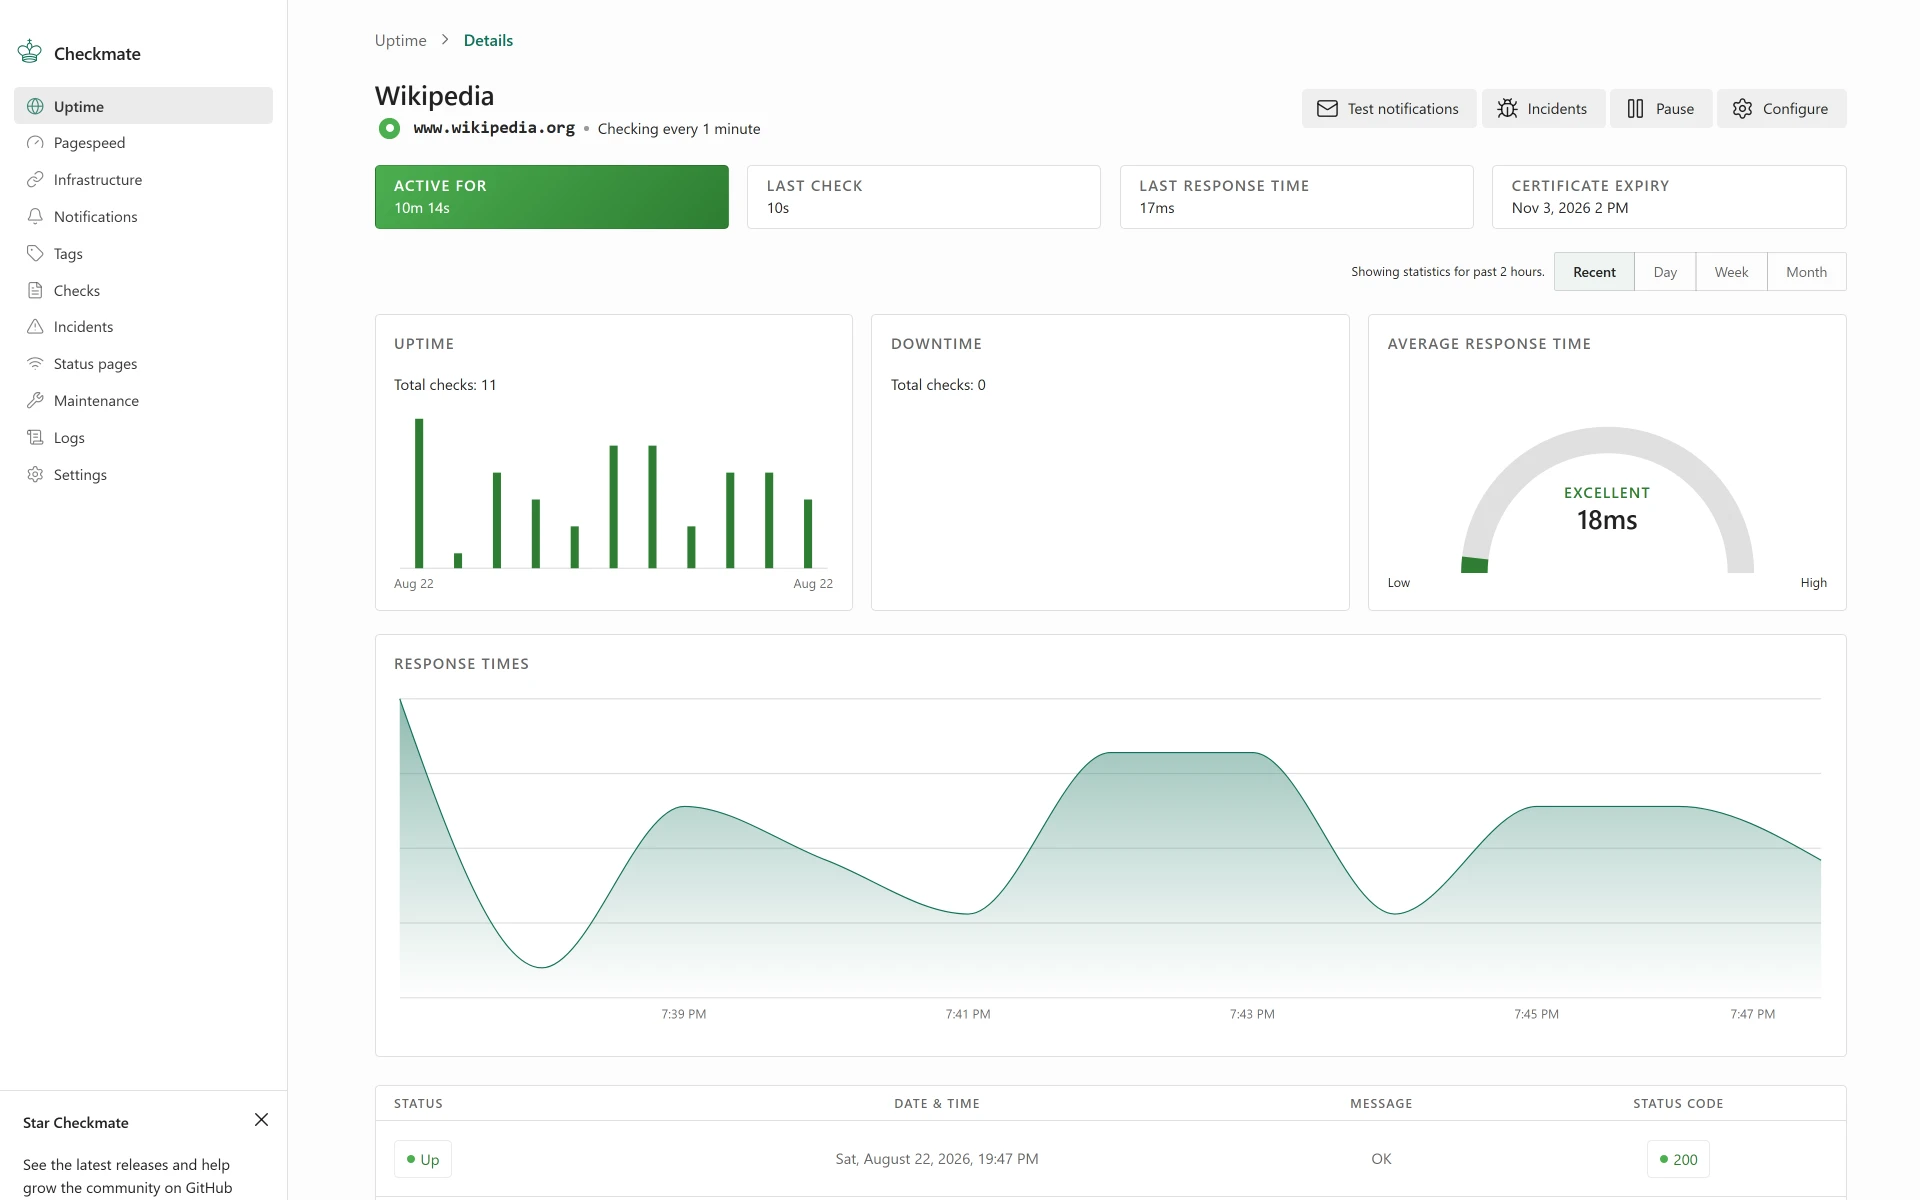This screenshot has width=1920, height=1200.
Task: Click the Test notifications button label
Action: (1403, 108)
